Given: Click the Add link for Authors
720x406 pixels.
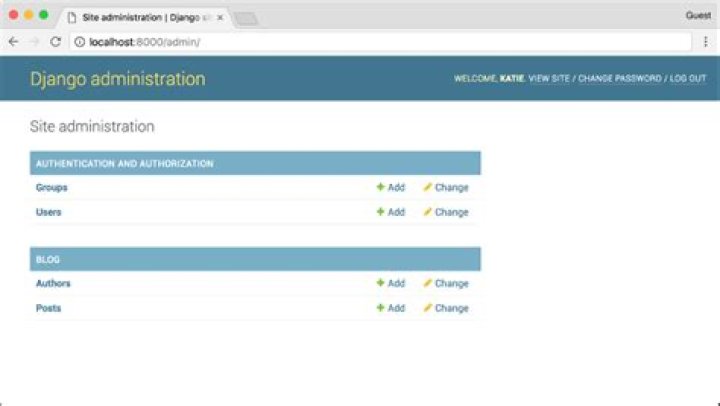Looking at the screenshot, I should coord(396,283).
